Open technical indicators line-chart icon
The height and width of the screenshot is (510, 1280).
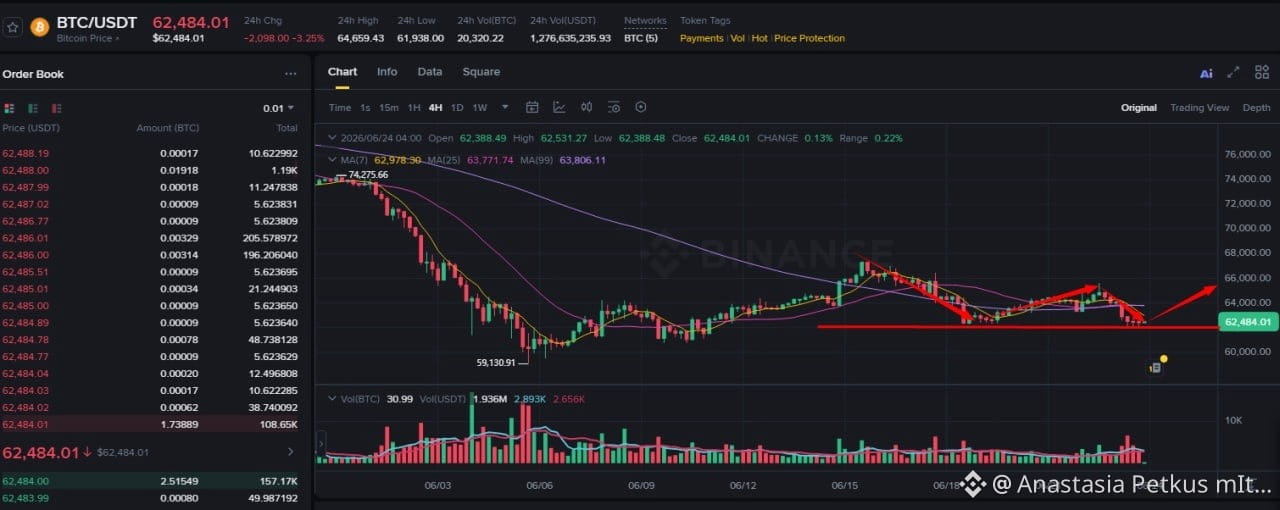click(x=559, y=107)
